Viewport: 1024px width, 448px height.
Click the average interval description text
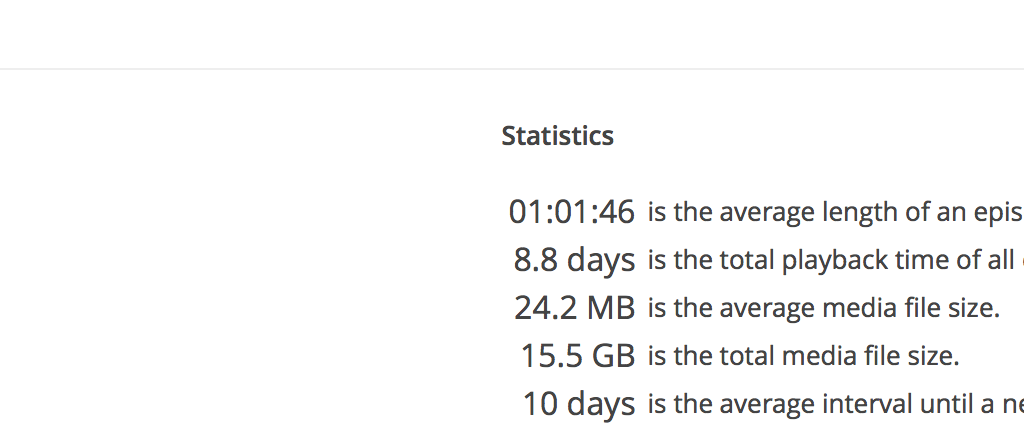pyautogui.click(x=834, y=404)
